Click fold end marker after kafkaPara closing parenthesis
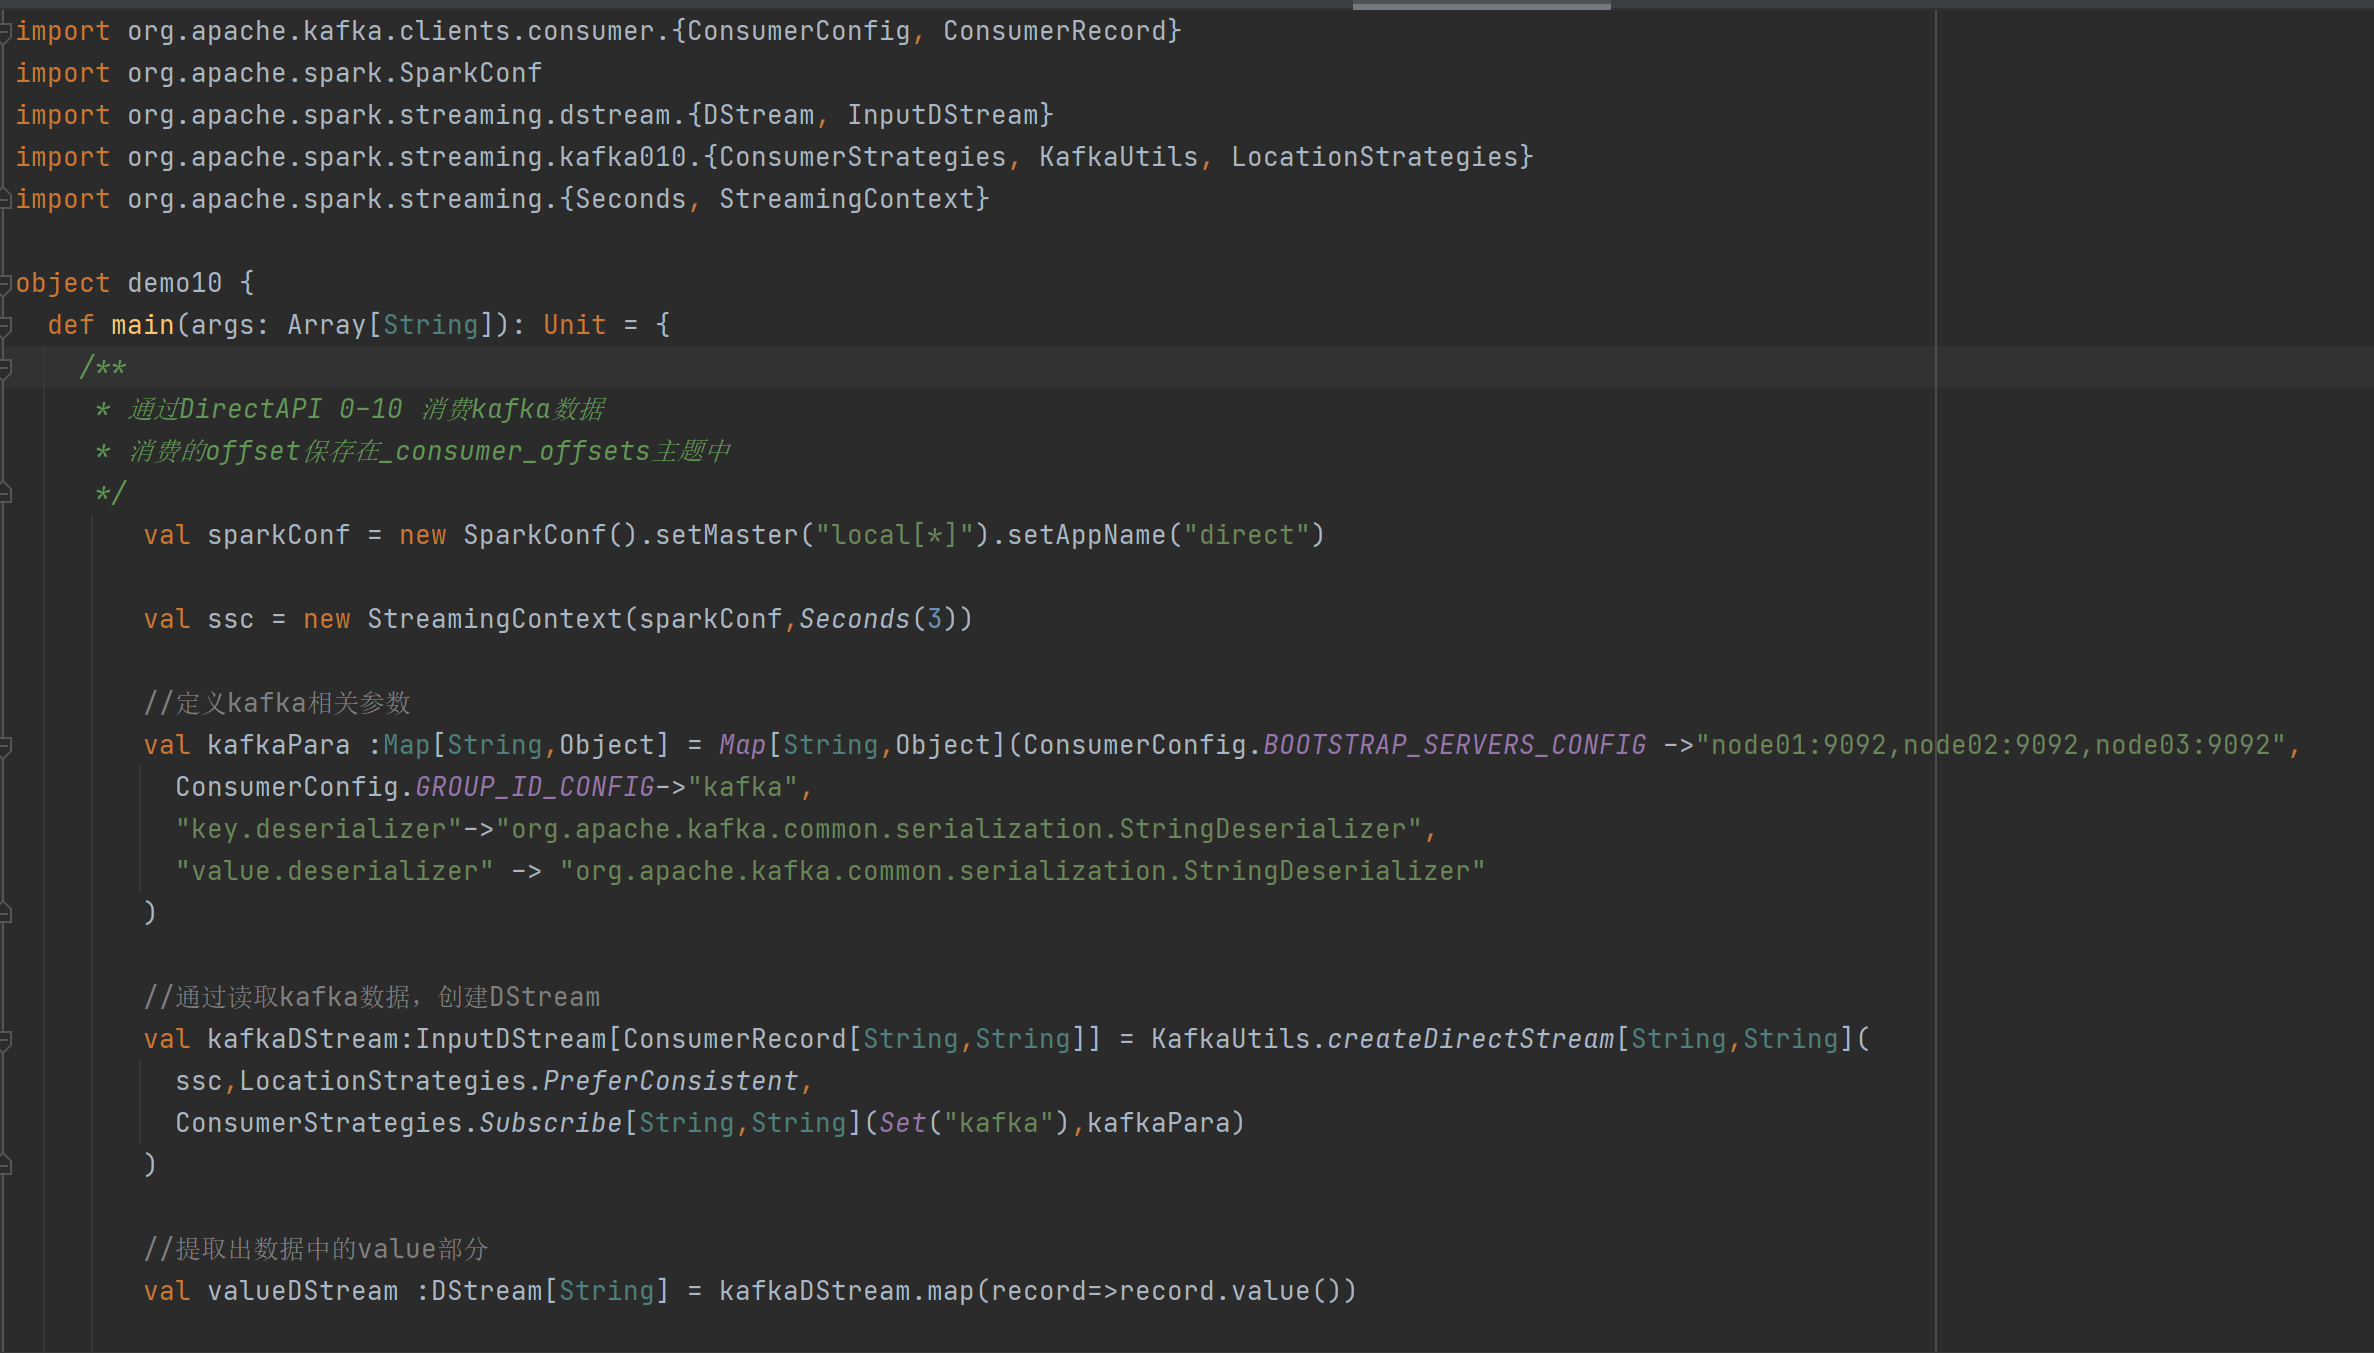 coord(6,913)
